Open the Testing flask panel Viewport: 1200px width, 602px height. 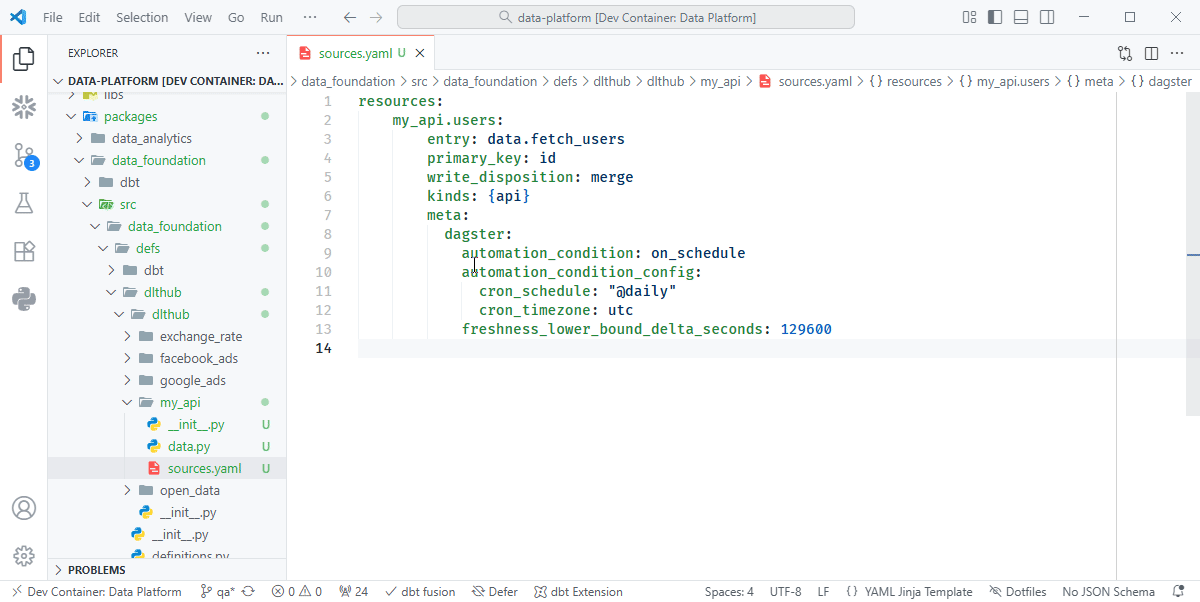tap(24, 203)
